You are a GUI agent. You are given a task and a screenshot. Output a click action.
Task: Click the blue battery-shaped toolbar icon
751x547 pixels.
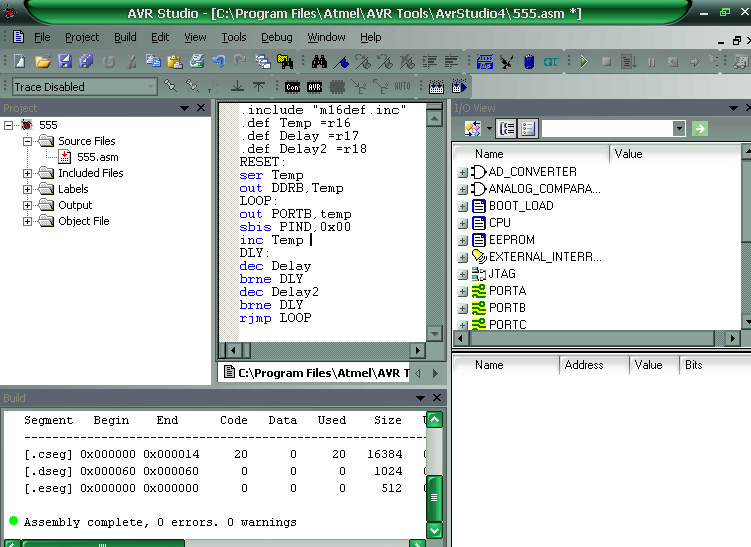pos(529,61)
